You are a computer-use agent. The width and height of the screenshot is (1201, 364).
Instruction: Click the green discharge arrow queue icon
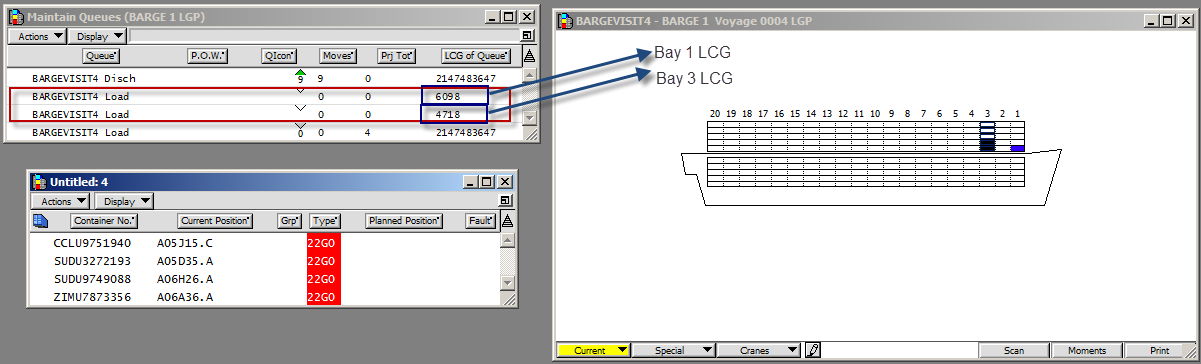click(299, 75)
